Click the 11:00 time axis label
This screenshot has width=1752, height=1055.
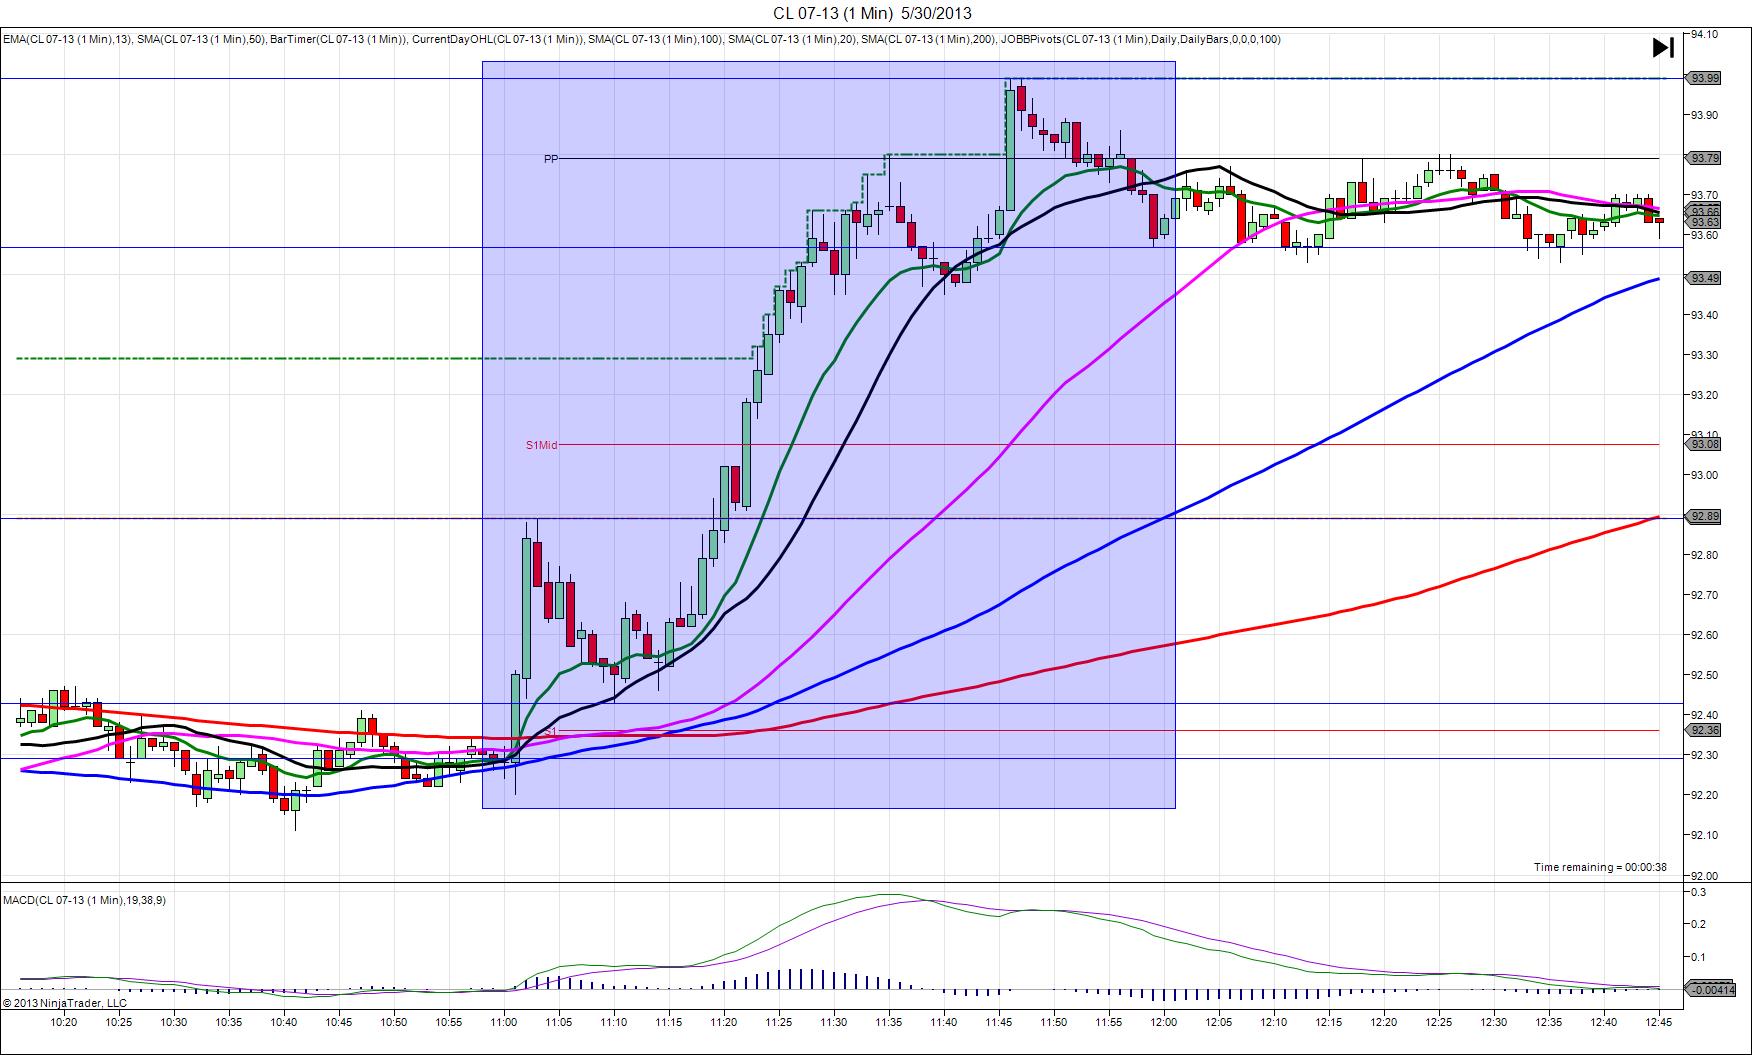pos(504,1022)
